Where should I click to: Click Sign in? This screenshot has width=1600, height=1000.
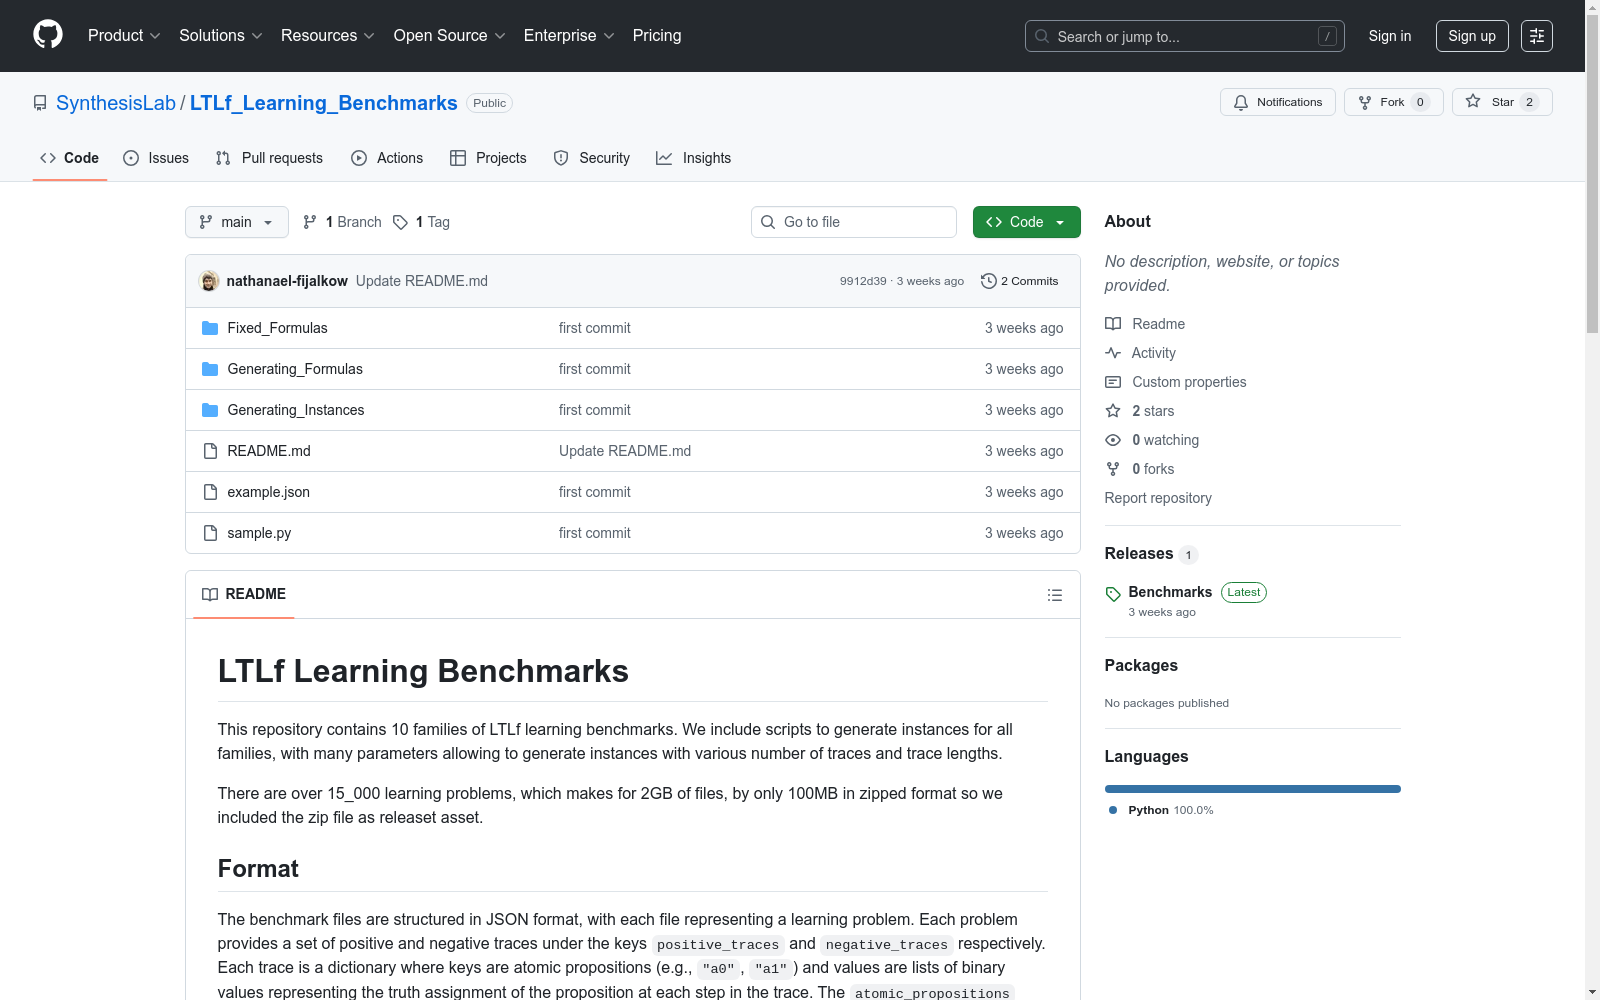point(1390,36)
